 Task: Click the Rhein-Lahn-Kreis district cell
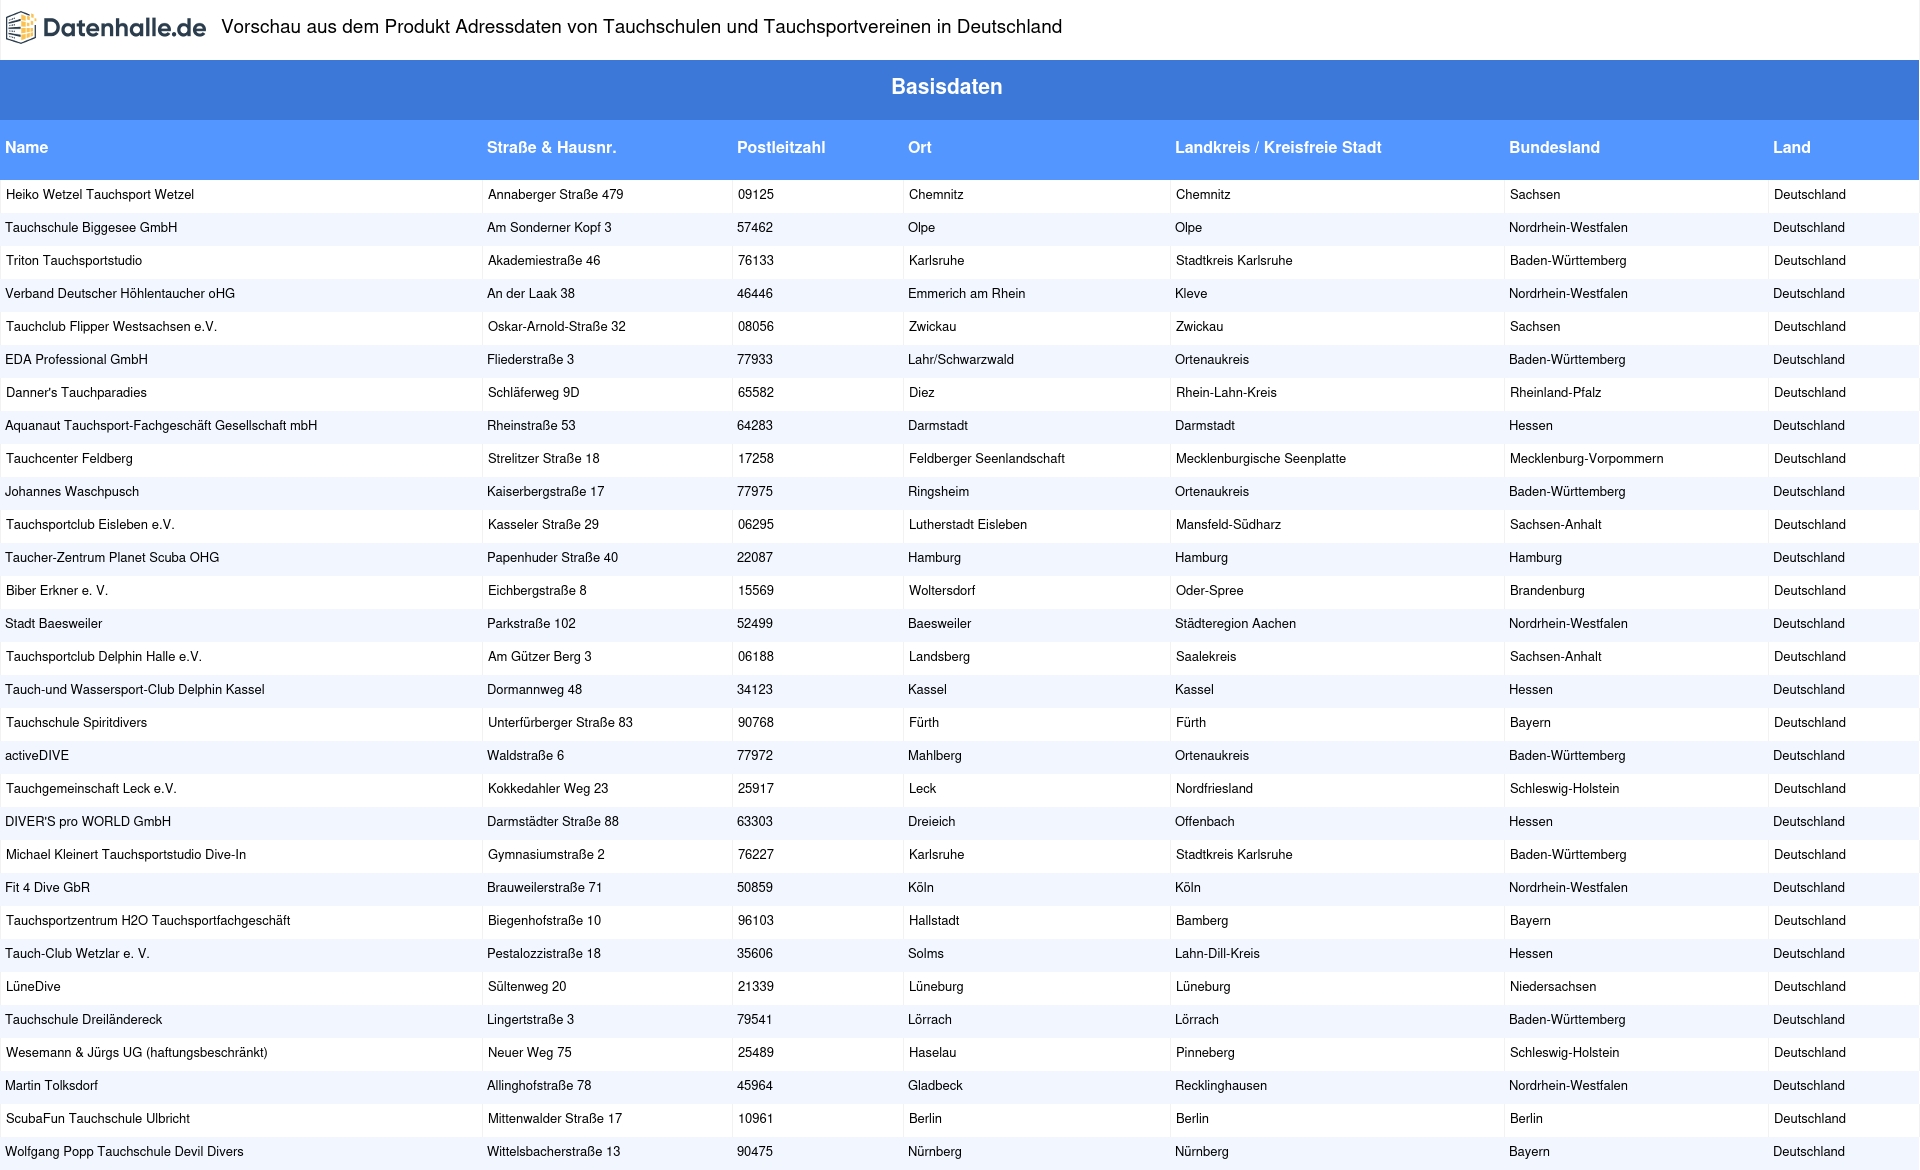[x=1226, y=393]
